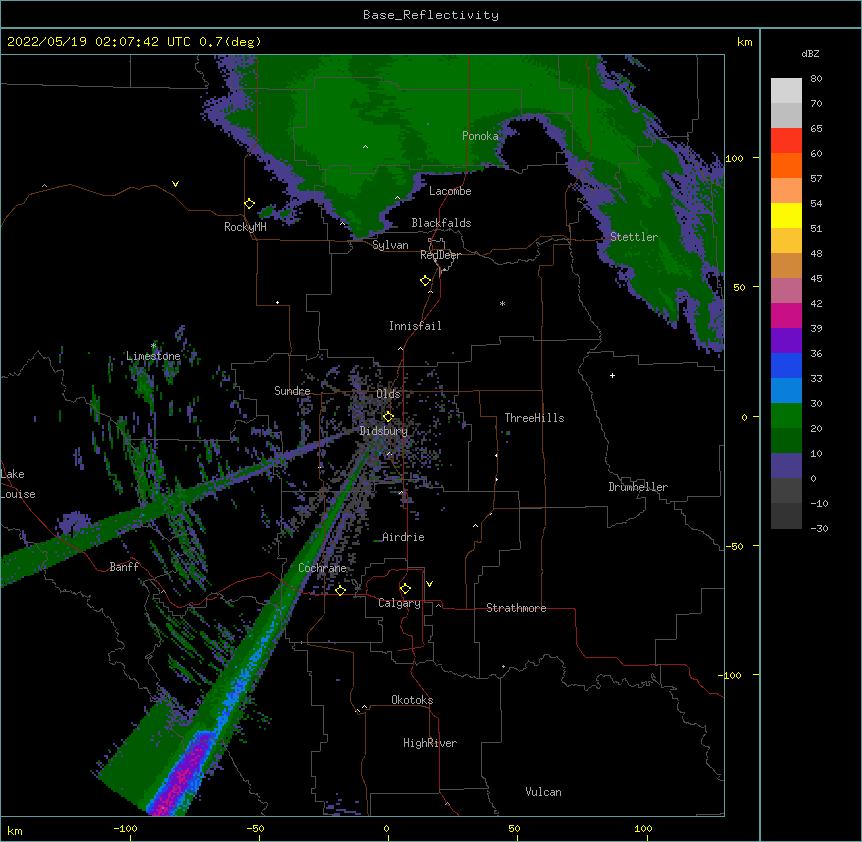Click the Strathmore city label
Image resolution: width=862 pixels, height=842 pixels.
point(516,608)
